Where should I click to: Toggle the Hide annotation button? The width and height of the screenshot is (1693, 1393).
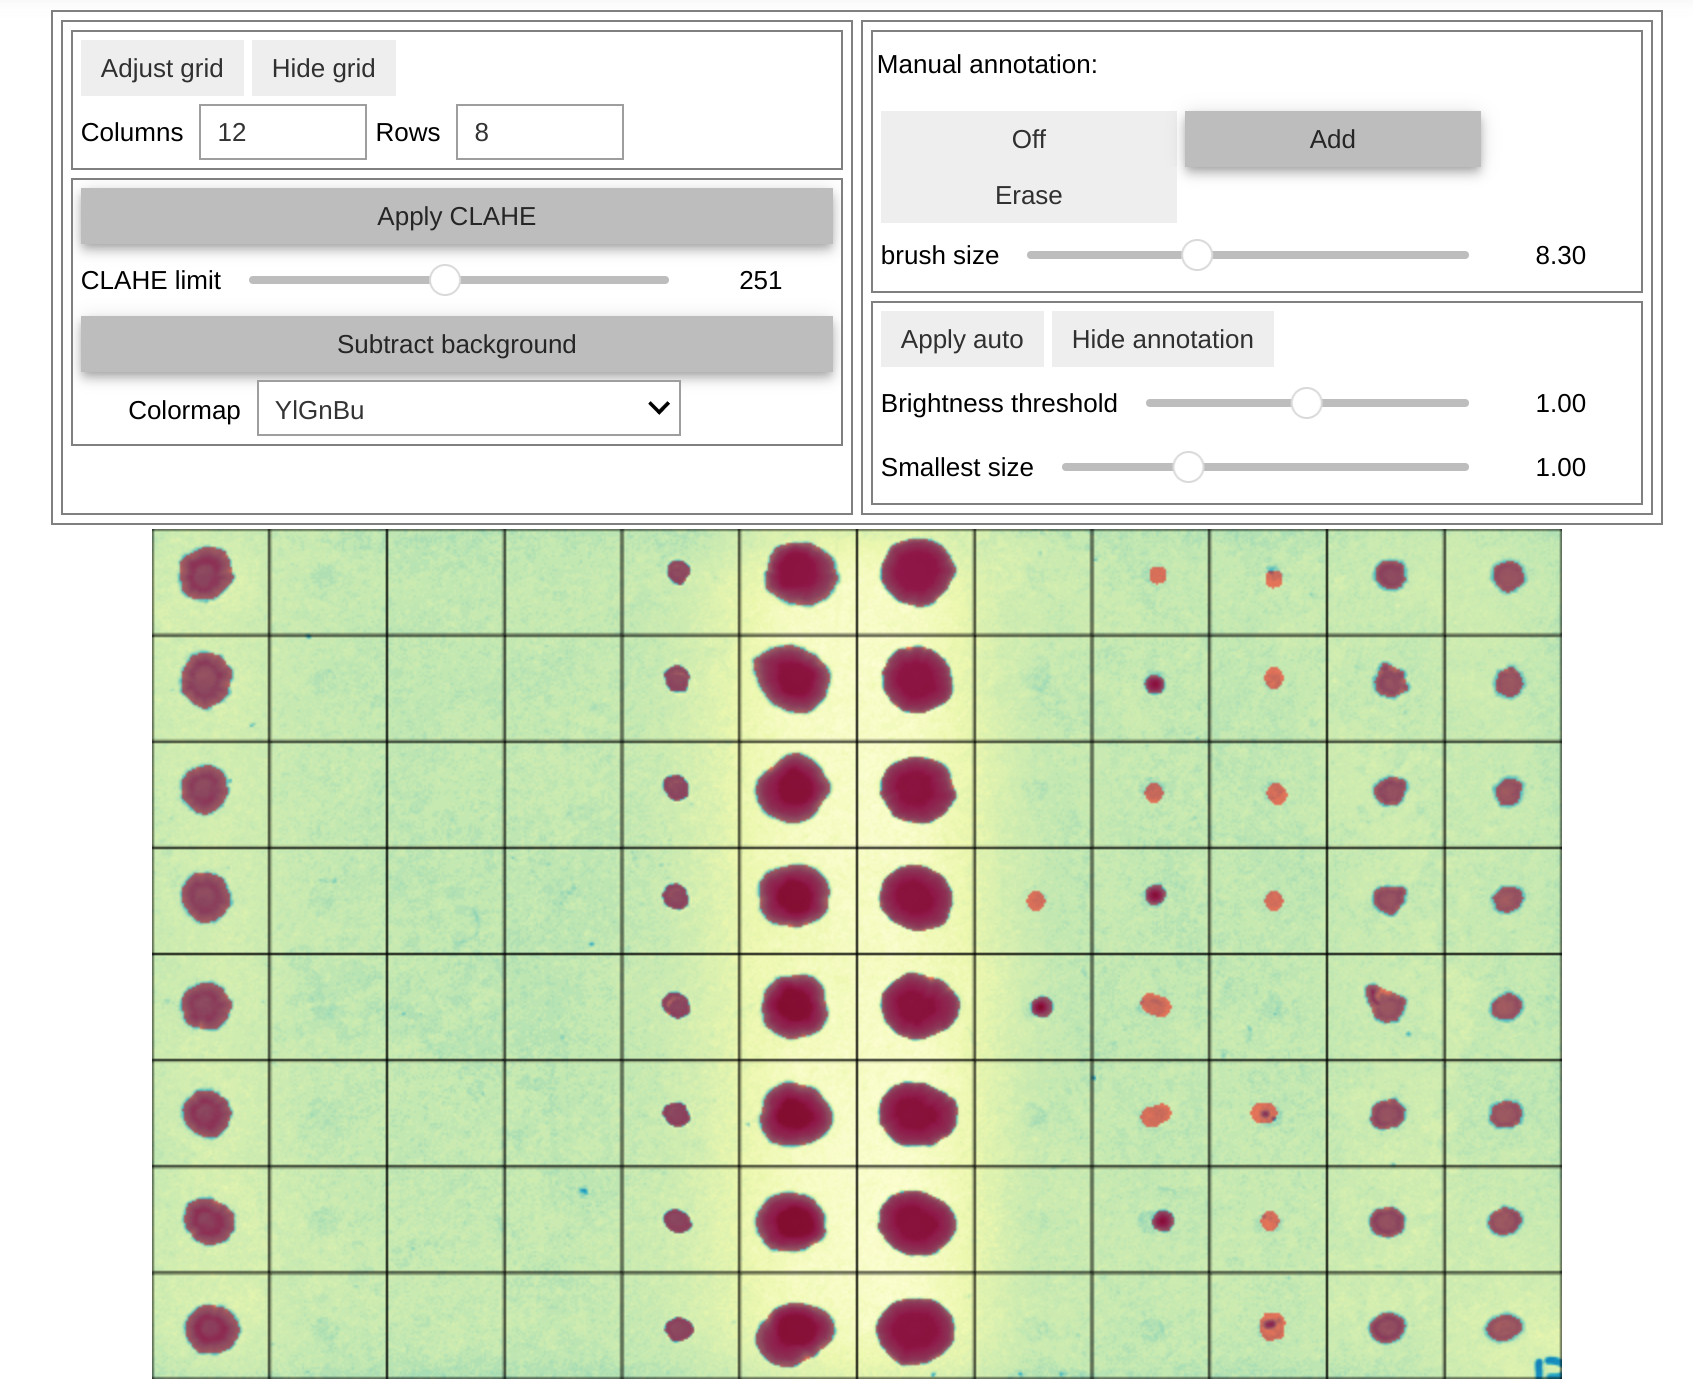tap(1162, 339)
